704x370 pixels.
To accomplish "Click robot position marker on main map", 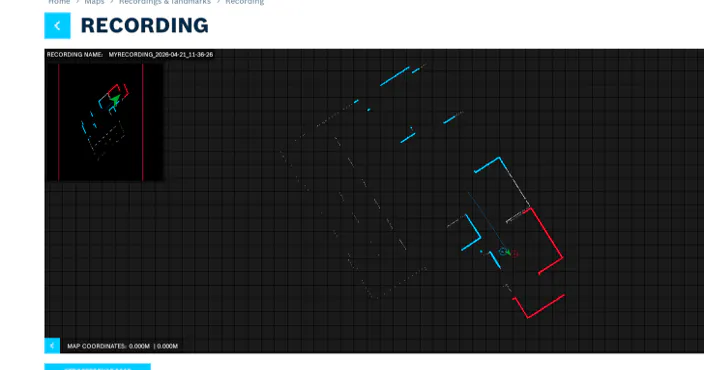I will (504, 252).
